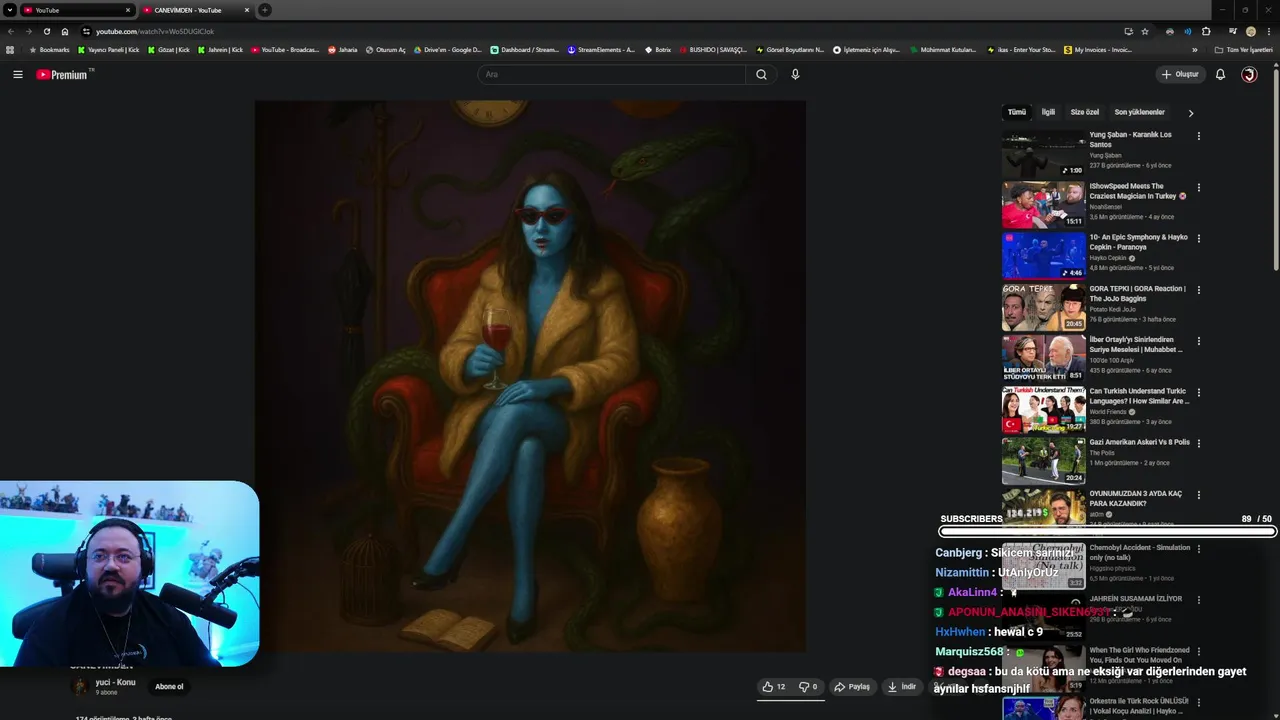Screen dimensions: 1280x720
Task: Click the Oluştur create button
Action: (1180, 74)
